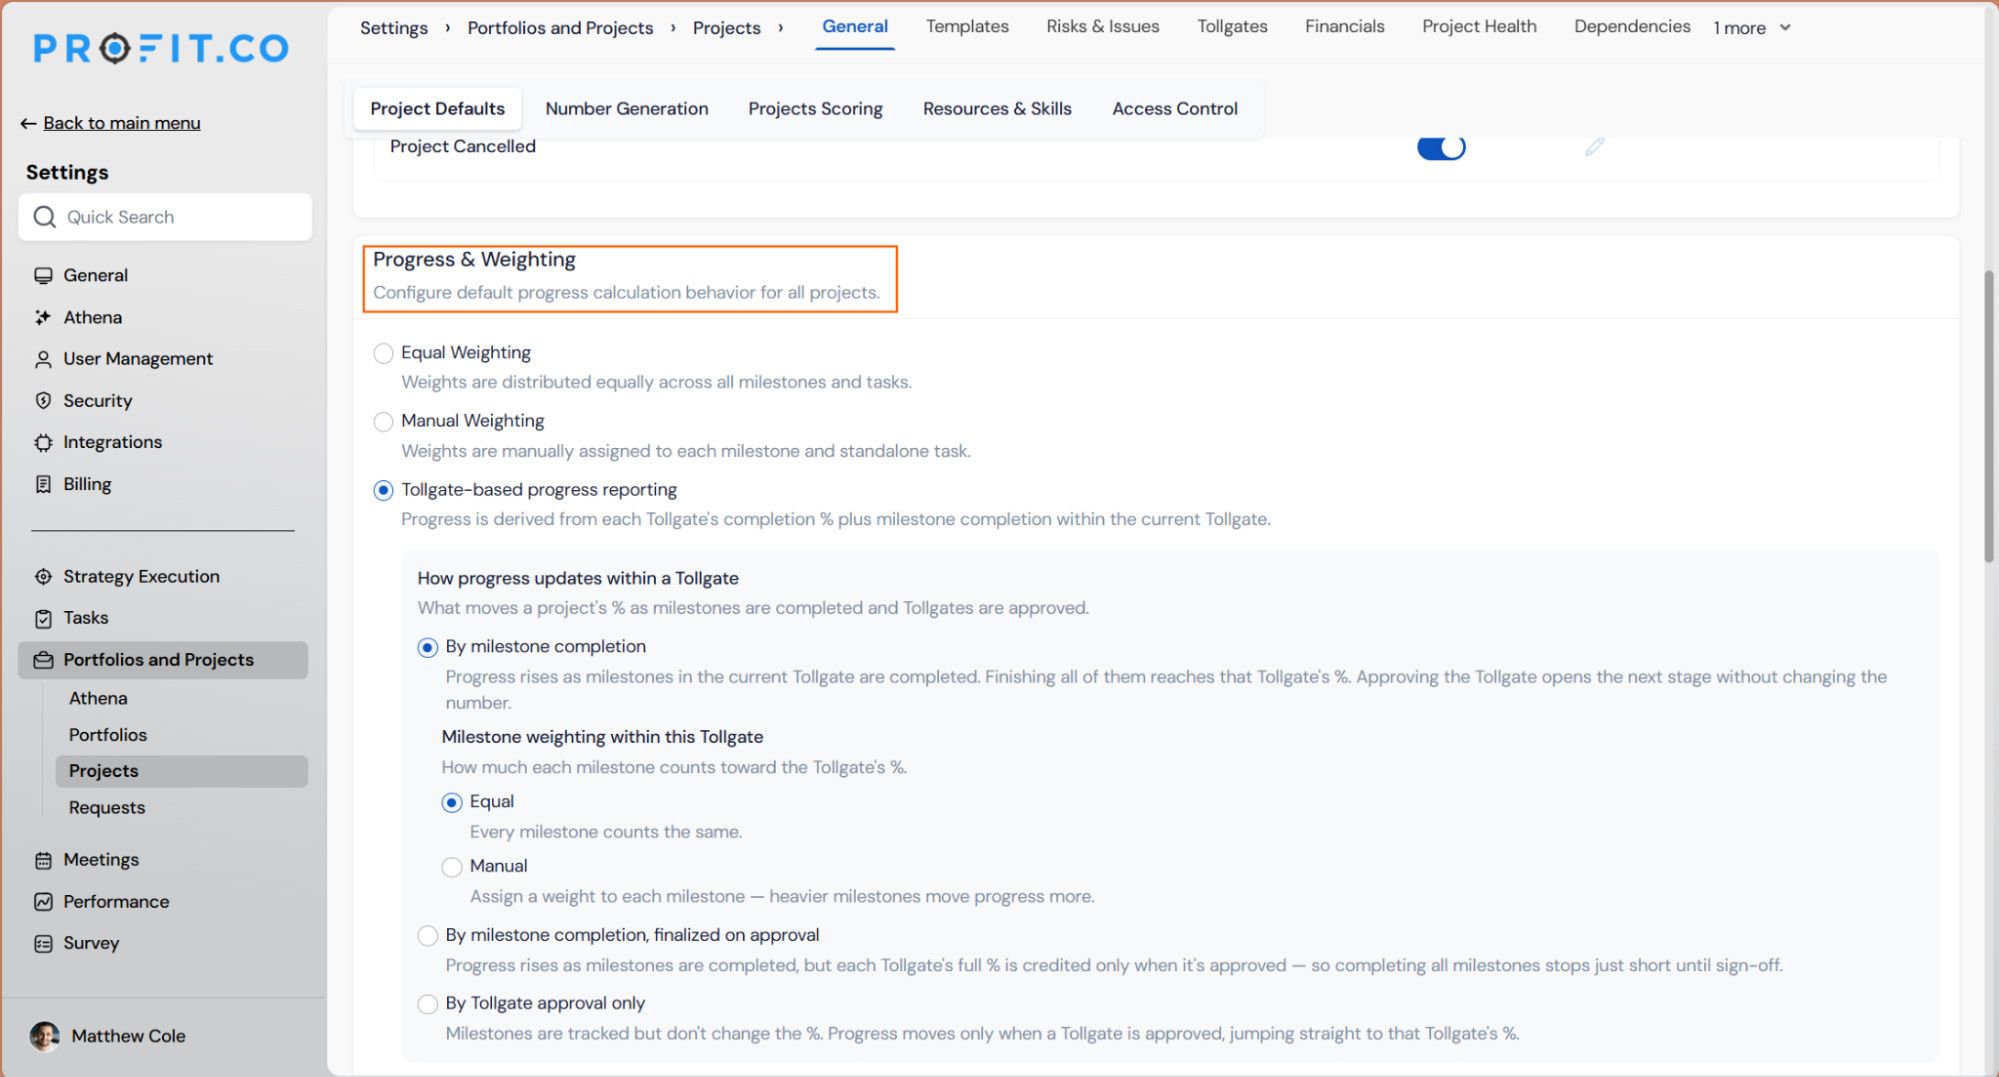Choose By milestone completion, finalized on approval

pos(428,936)
